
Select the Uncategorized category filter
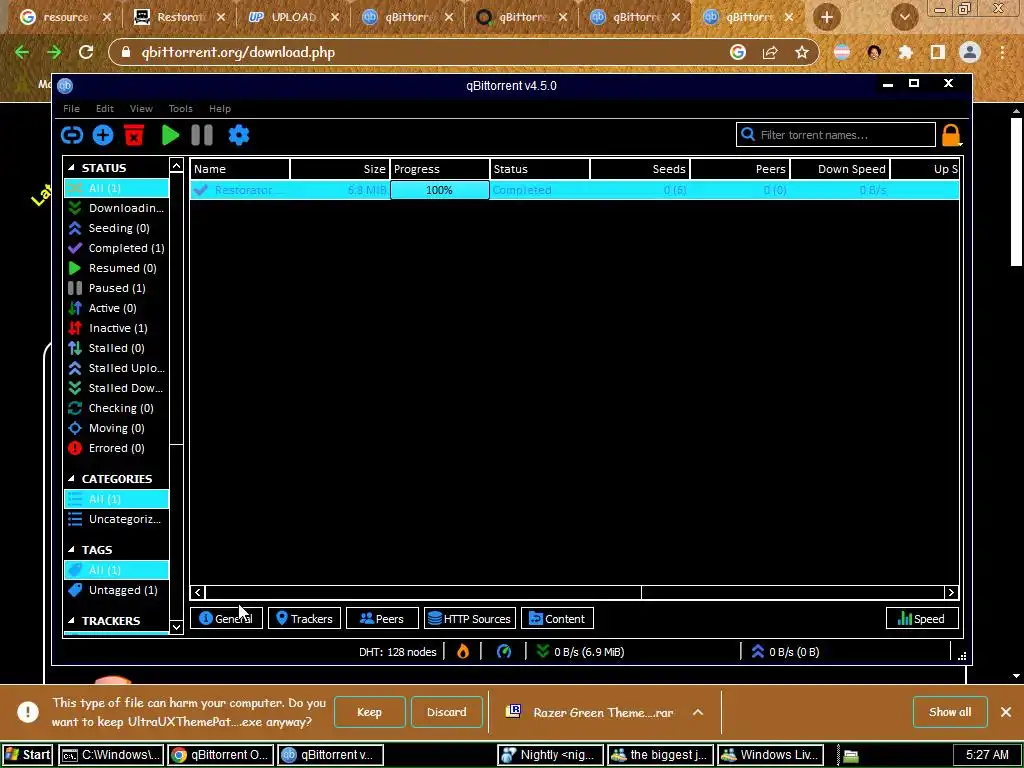point(116,519)
